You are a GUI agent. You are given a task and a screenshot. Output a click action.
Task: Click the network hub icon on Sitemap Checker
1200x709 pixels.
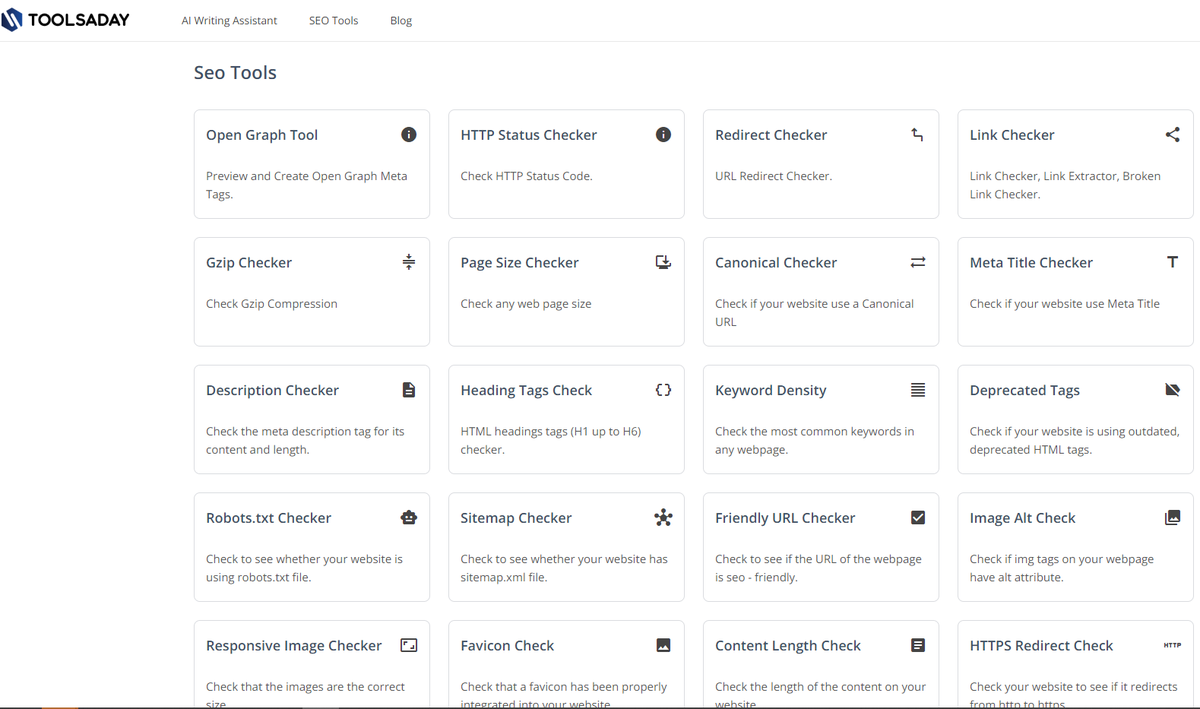coord(663,518)
